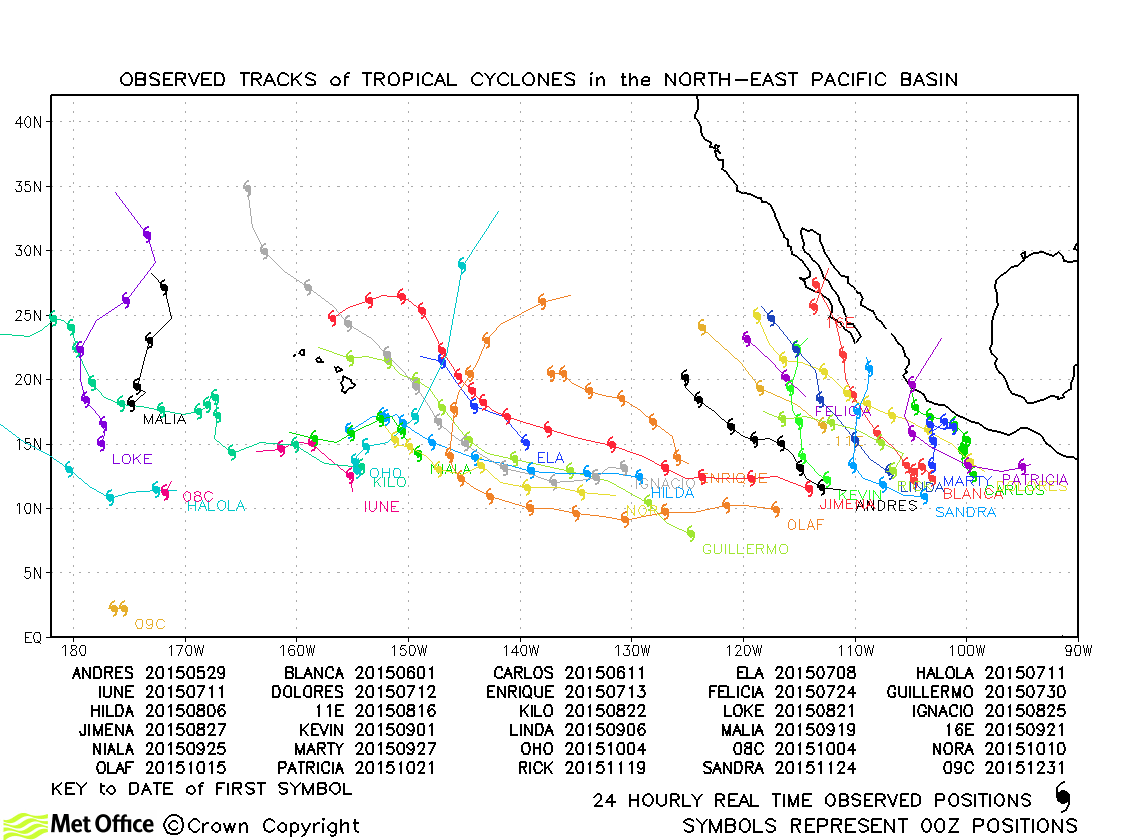Click the 08C label on the map
The width and height of the screenshot is (1130, 840).
pyautogui.click(x=197, y=496)
